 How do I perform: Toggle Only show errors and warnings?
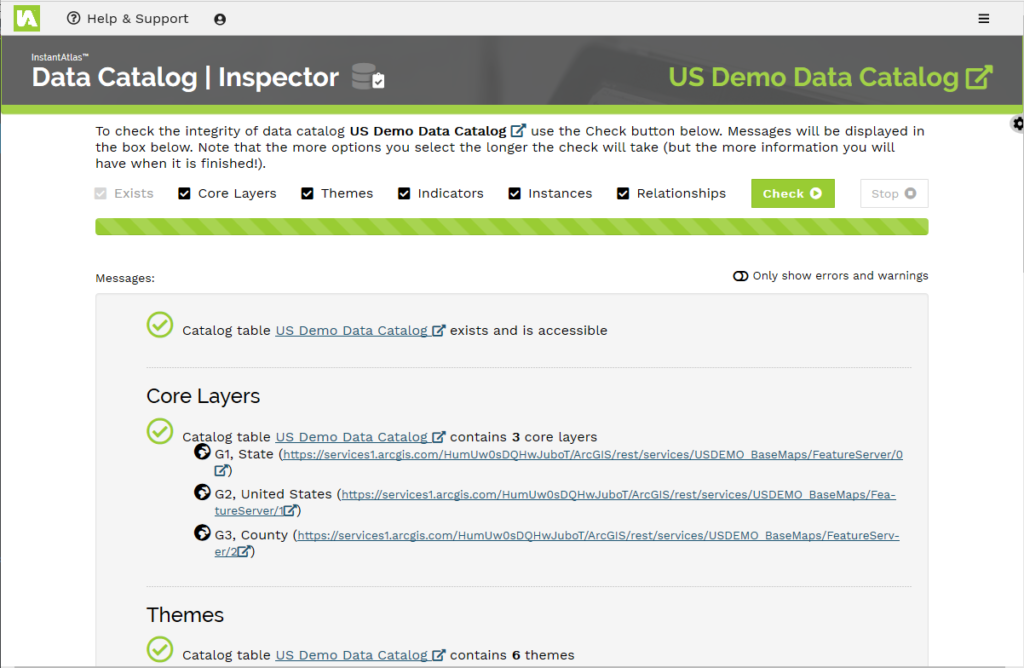click(x=740, y=276)
